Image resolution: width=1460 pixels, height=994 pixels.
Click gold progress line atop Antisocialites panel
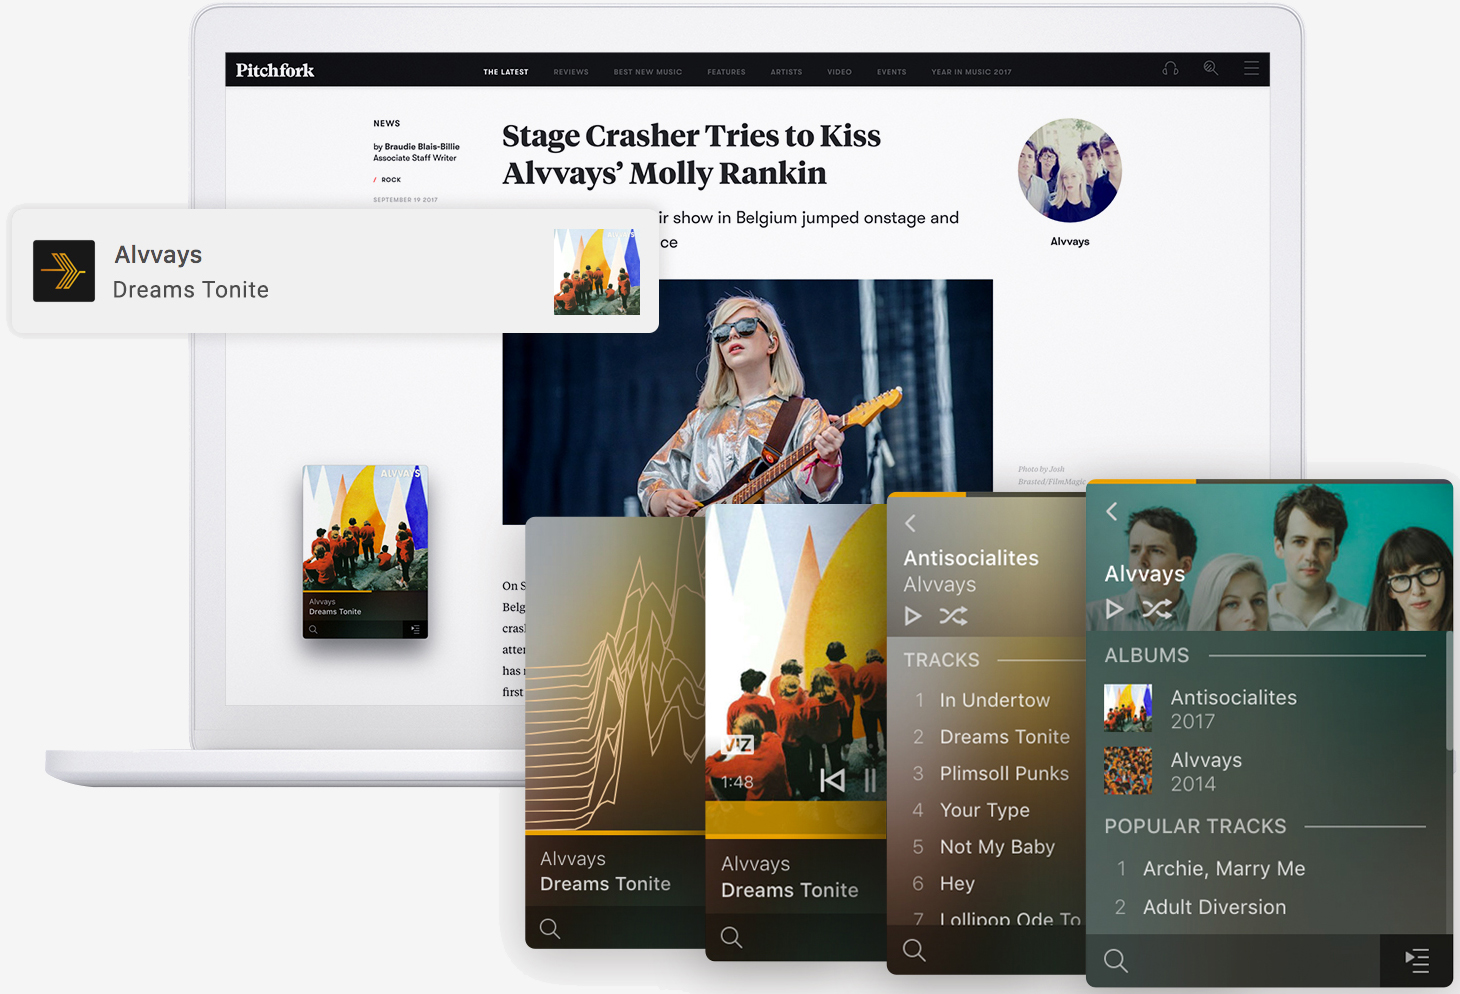(927, 494)
